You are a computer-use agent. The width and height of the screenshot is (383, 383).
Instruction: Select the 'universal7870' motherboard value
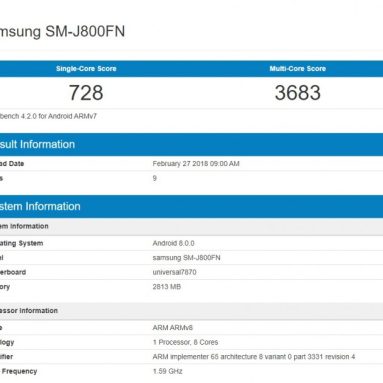(x=174, y=272)
